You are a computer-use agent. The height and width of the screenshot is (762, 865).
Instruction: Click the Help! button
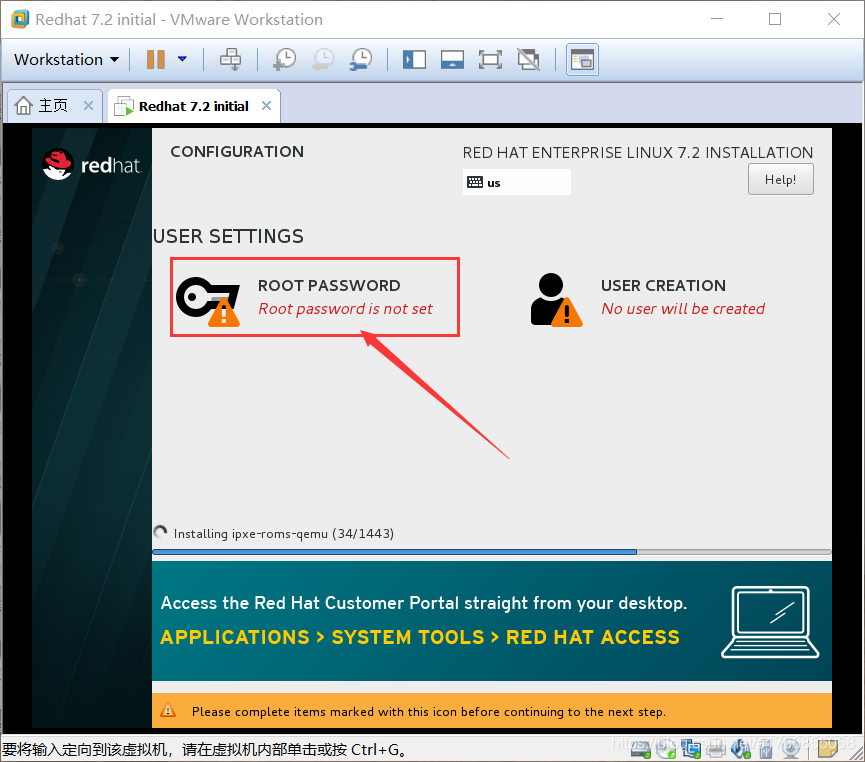[781, 179]
